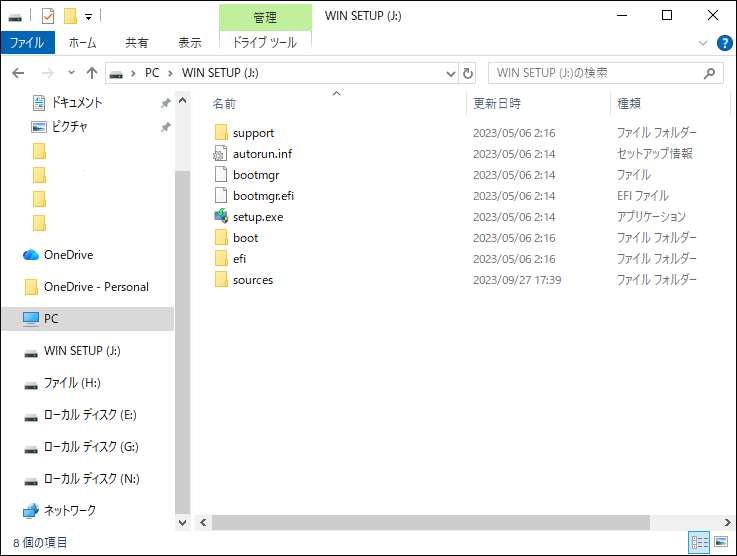Select the boot folder icon
This screenshot has height=556, width=737.
click(x=221, y=237)
